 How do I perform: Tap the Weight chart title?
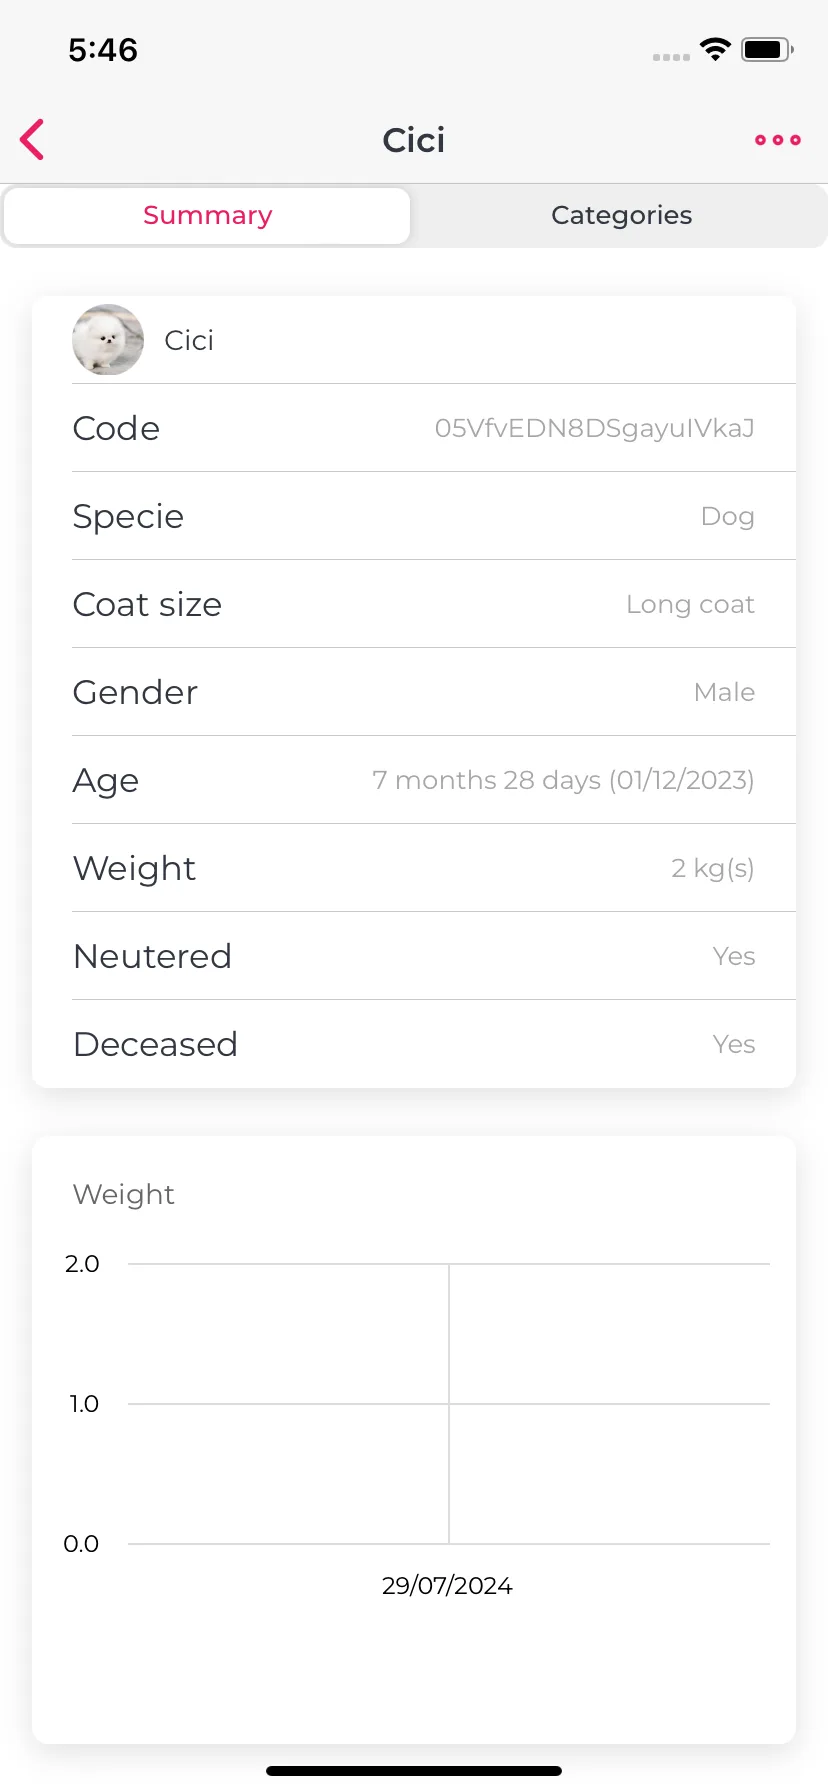click(124, 1194)
